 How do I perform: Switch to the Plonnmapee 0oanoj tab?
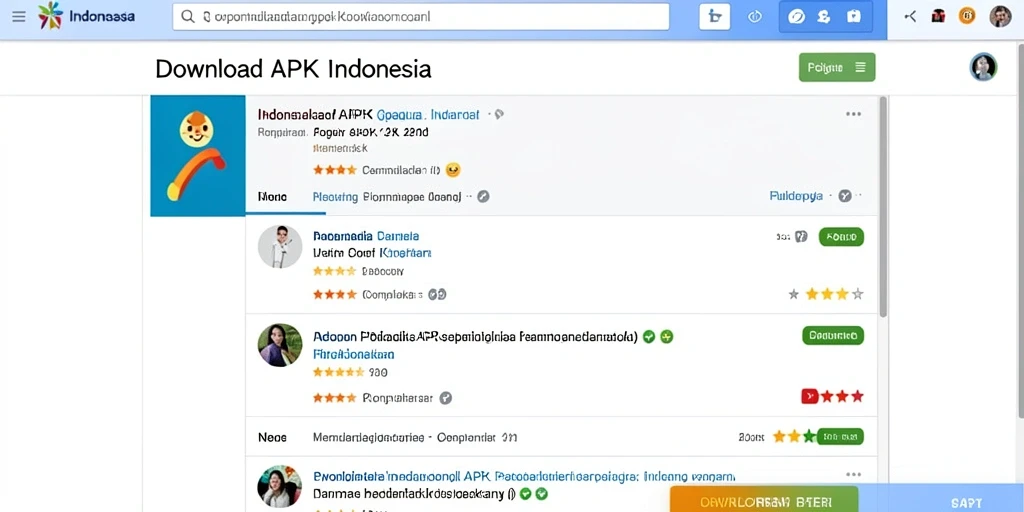pyautogui.click(x=412, y=196)
